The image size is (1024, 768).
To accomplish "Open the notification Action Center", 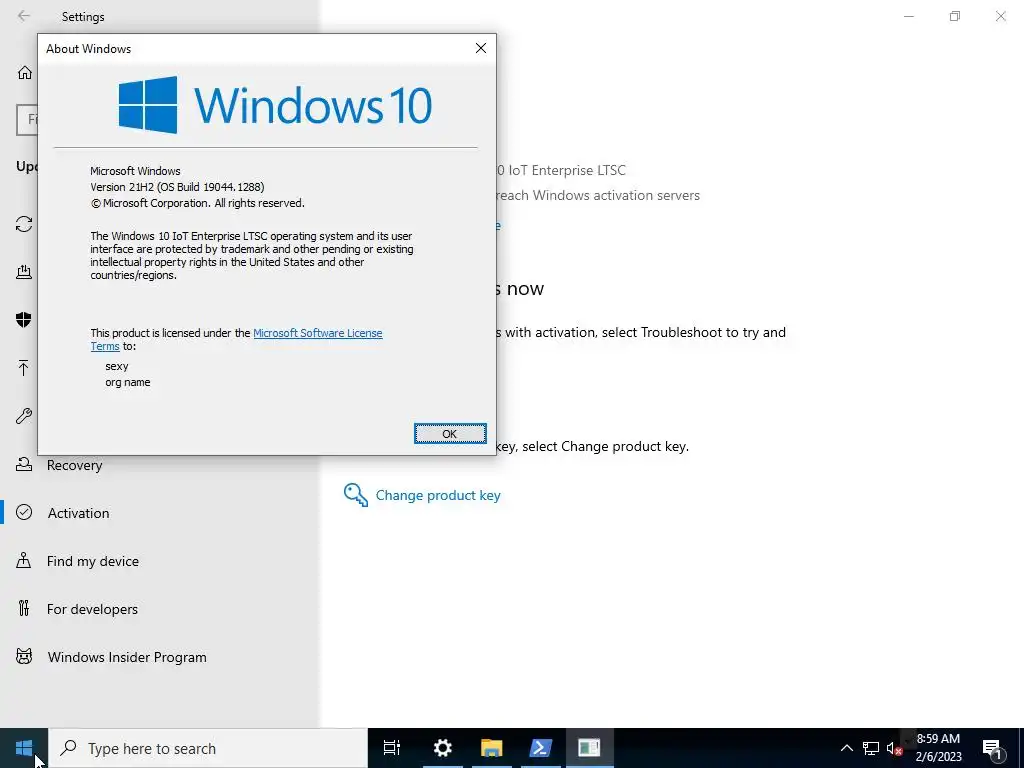I will pos(993,748).
